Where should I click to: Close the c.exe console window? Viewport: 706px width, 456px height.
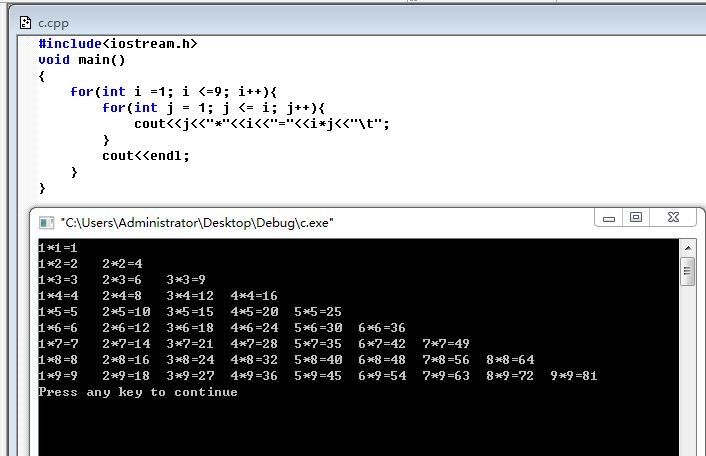pos(674,217)
